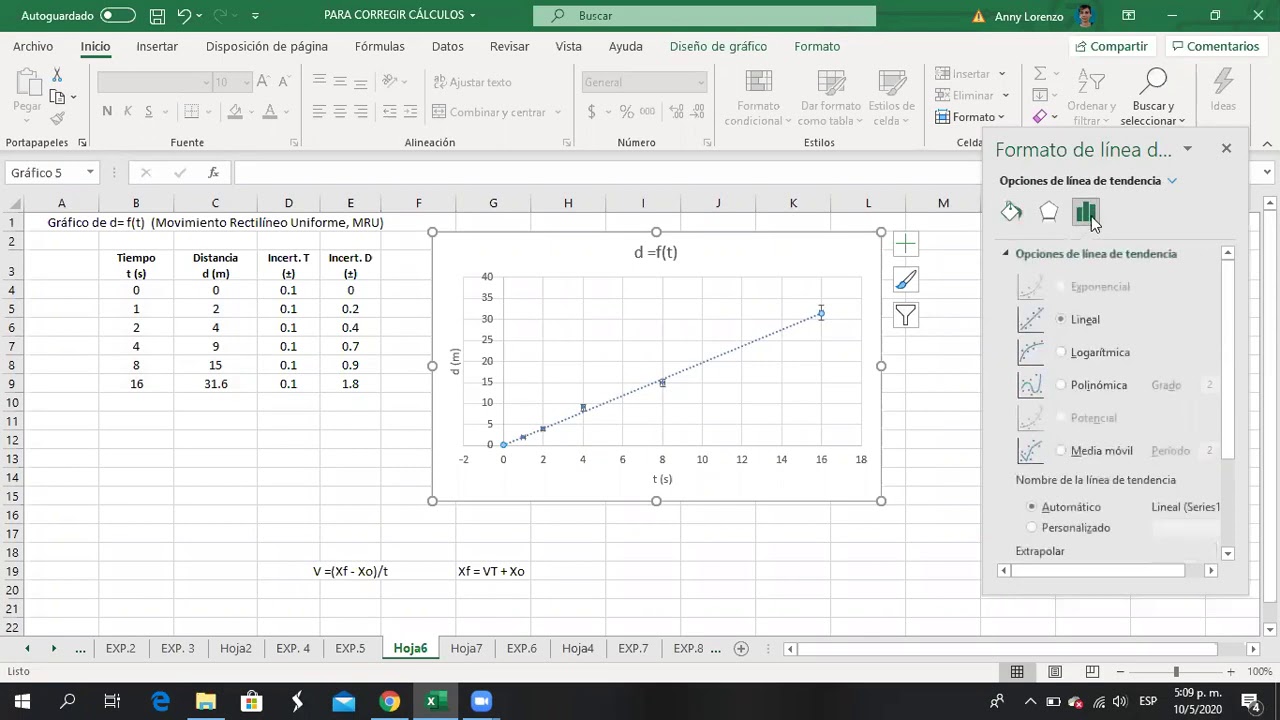The image size is (1280, 720).
Task: Click zoom in plus button
Action: pos(1230,672)
